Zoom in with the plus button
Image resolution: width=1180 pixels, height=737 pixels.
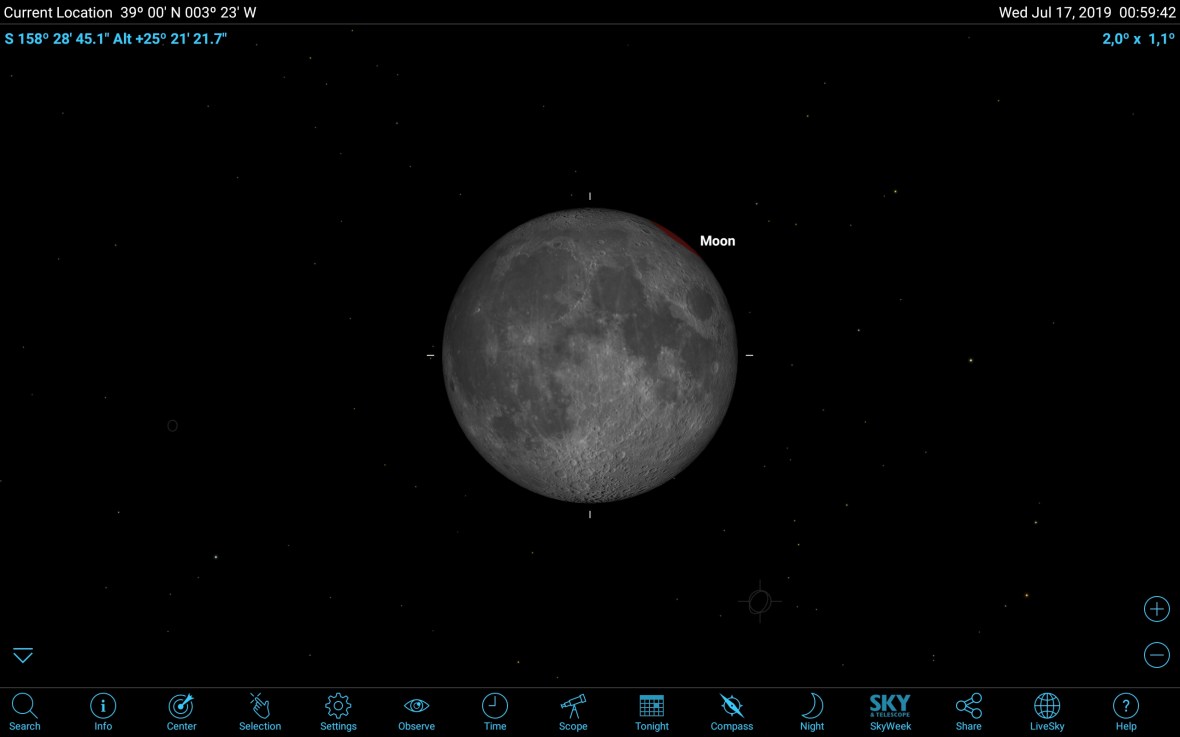1156,609
